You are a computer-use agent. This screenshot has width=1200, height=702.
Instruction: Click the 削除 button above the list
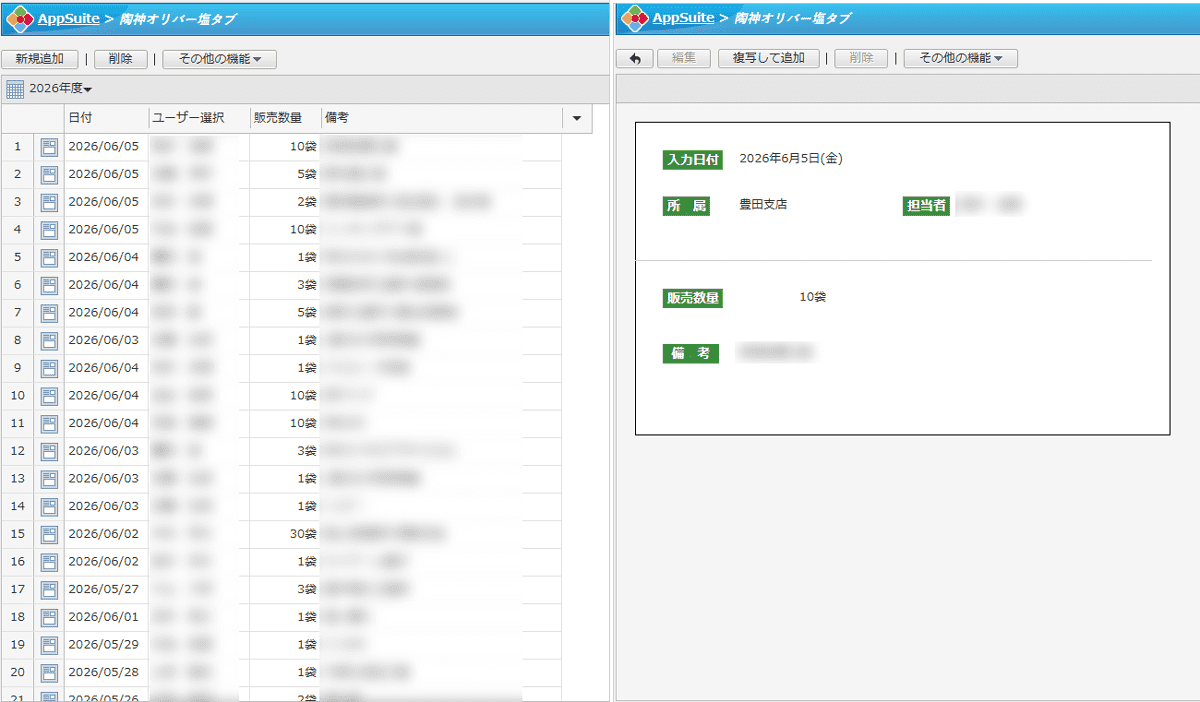coord(120,59)
